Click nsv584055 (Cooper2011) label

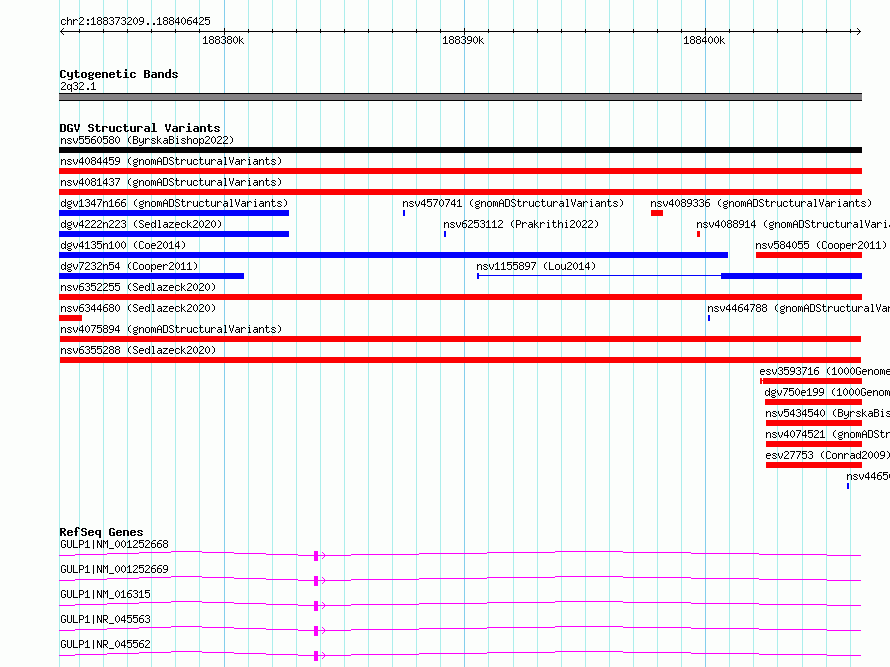click(x=821, y=245)
